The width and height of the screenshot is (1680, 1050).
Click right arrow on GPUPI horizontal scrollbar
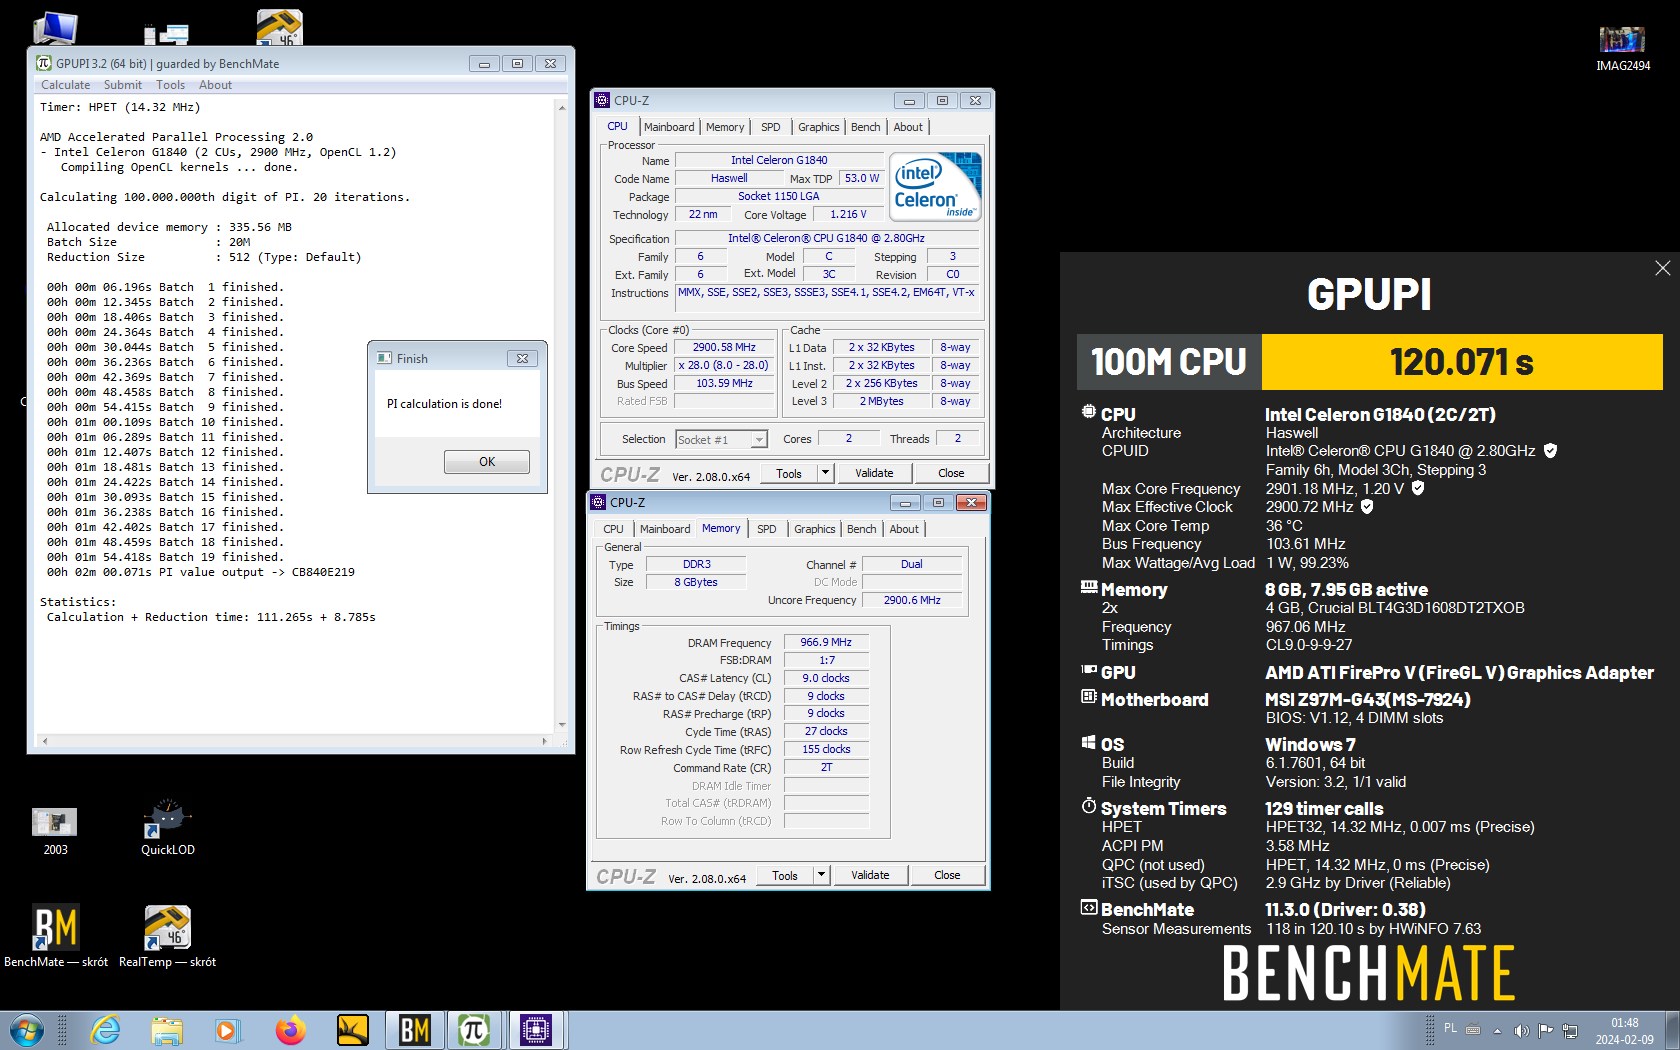pyautogui.click(x=544, y=741)
